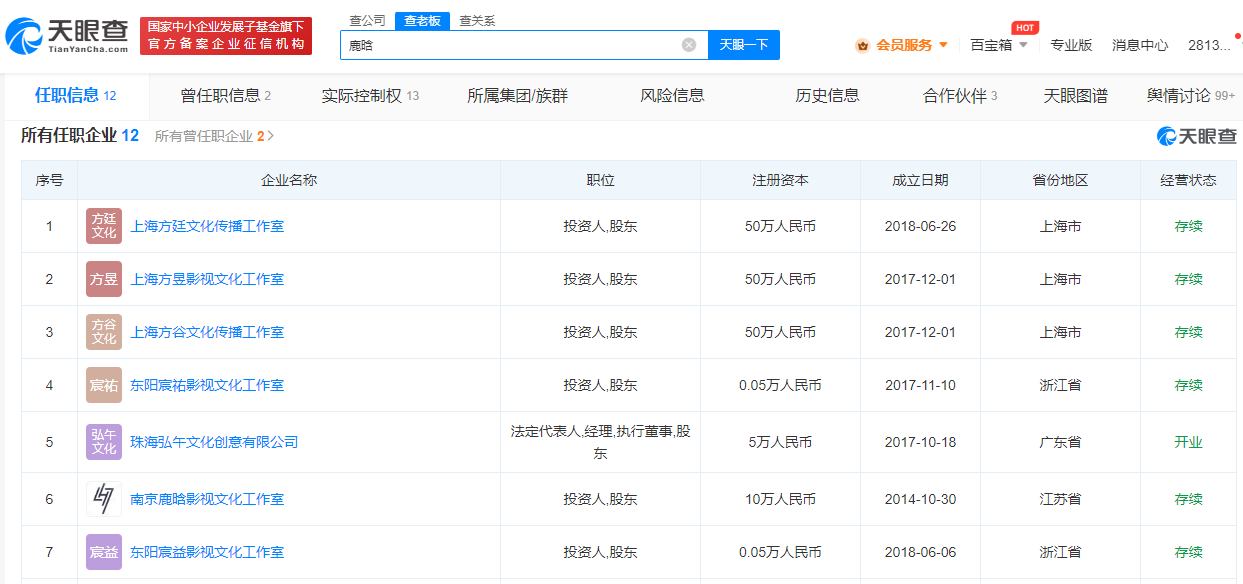The width and height of the screenshot is (1243, 584).
Task: Open the 方谷文化 company logo thumbnail
Action: coord(104,332)
